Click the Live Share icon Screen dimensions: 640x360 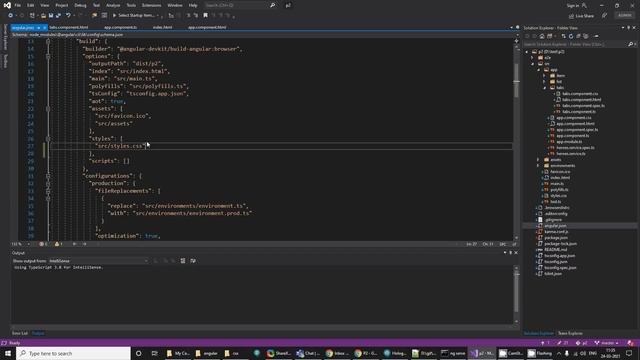click(571, 16)
